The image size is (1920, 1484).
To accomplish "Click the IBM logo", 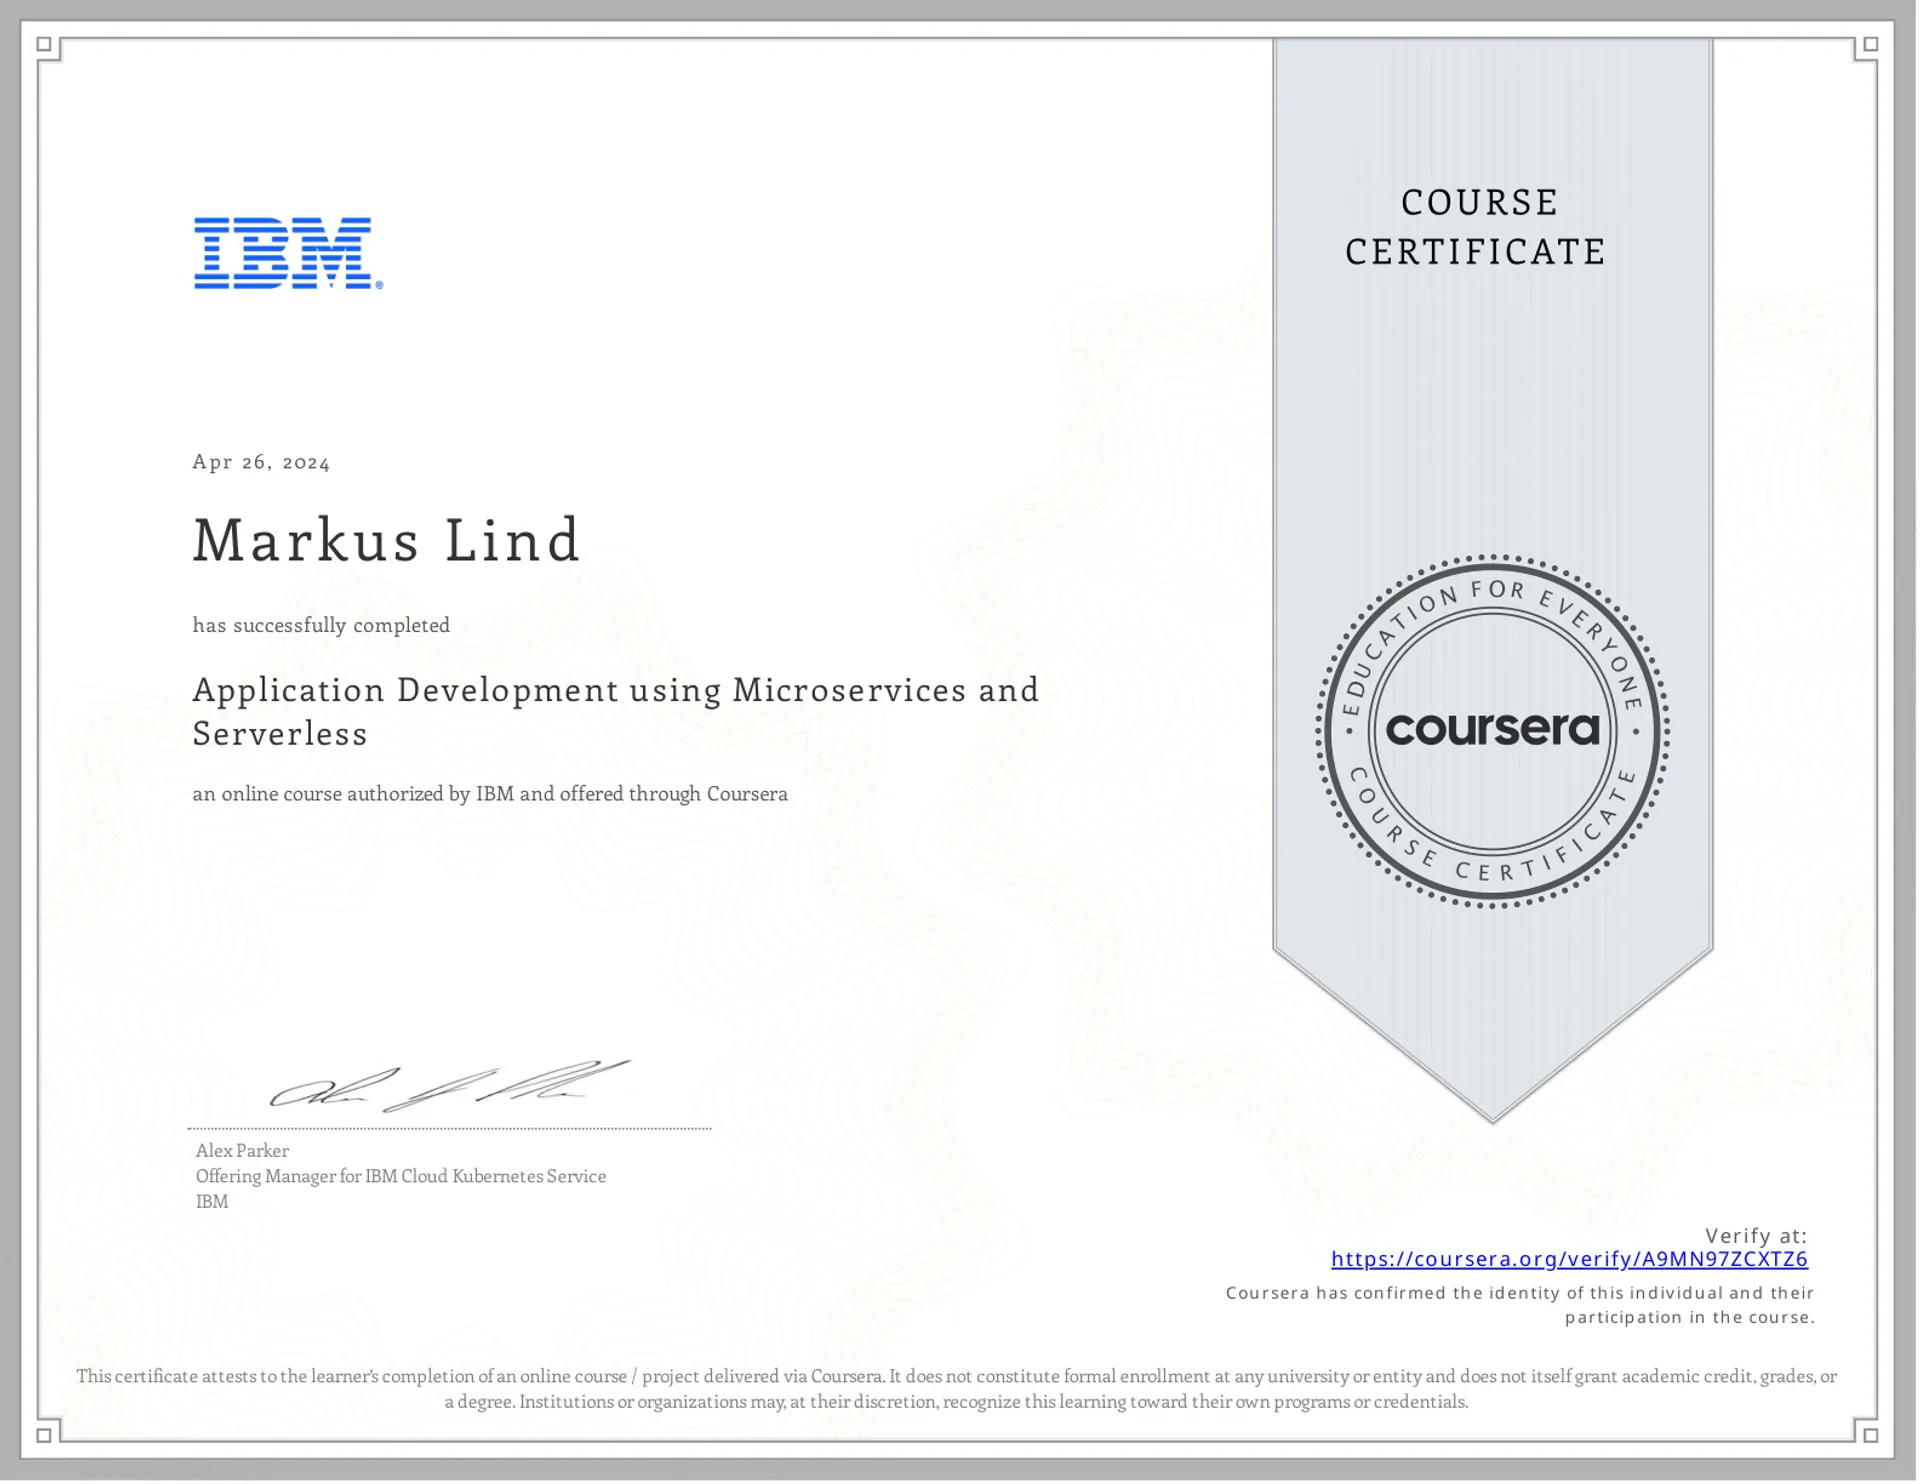I will click(x=289, y=254).
